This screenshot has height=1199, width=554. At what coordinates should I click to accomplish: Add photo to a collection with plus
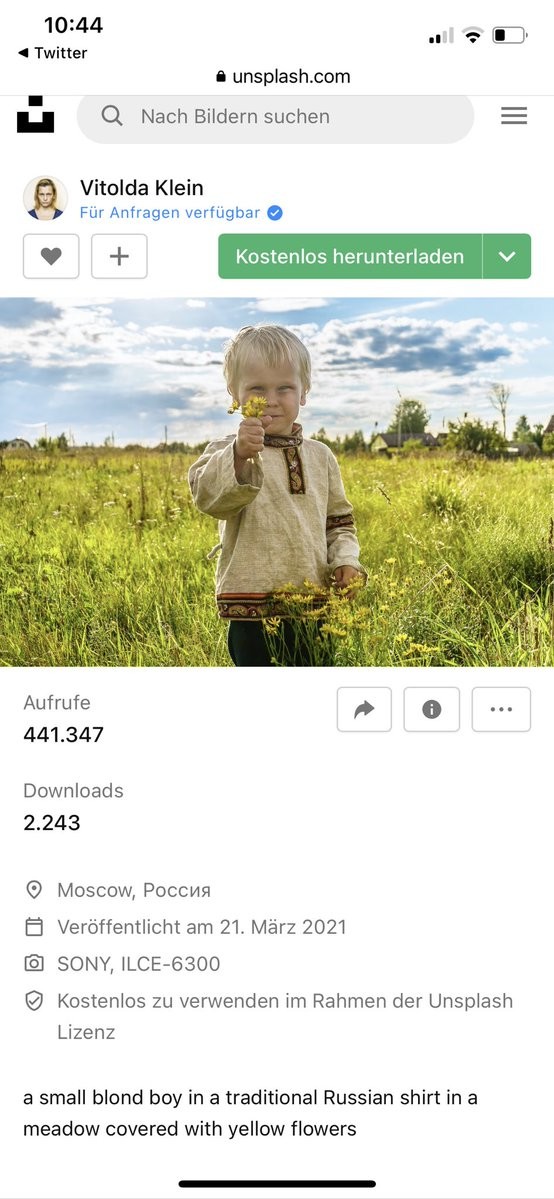click(119, 256)
